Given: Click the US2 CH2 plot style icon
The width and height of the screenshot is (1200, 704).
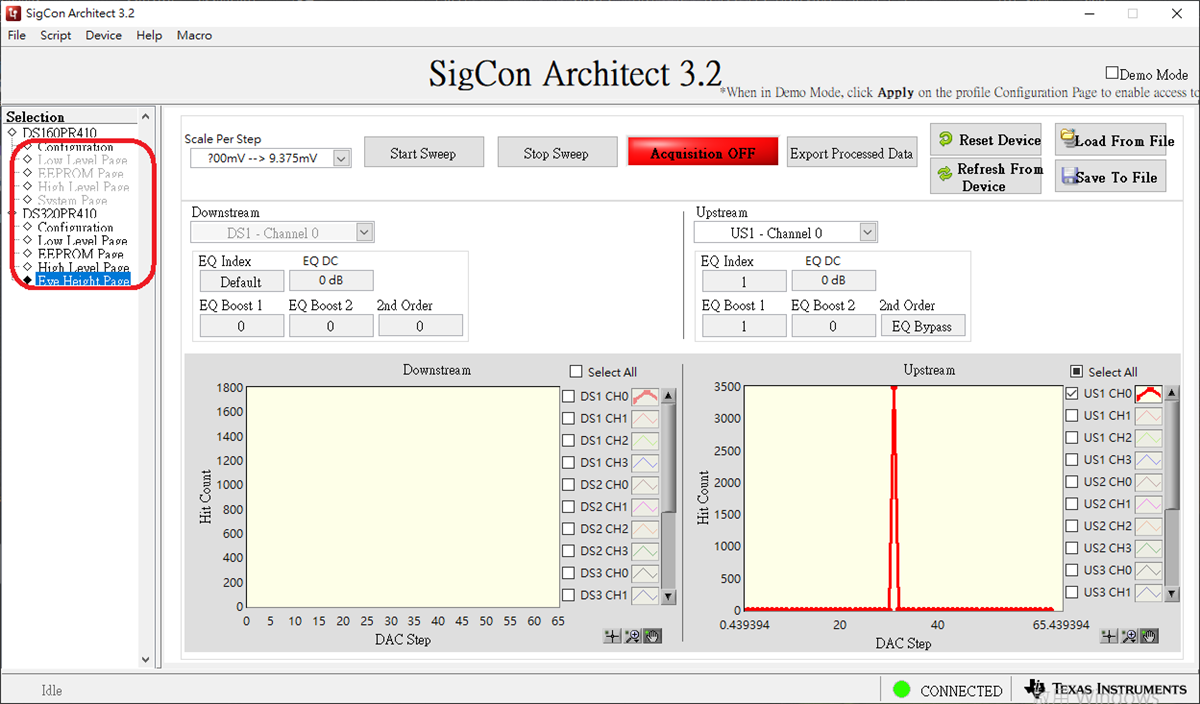Looking at the screenshot, I should [x=1149, y=526].
